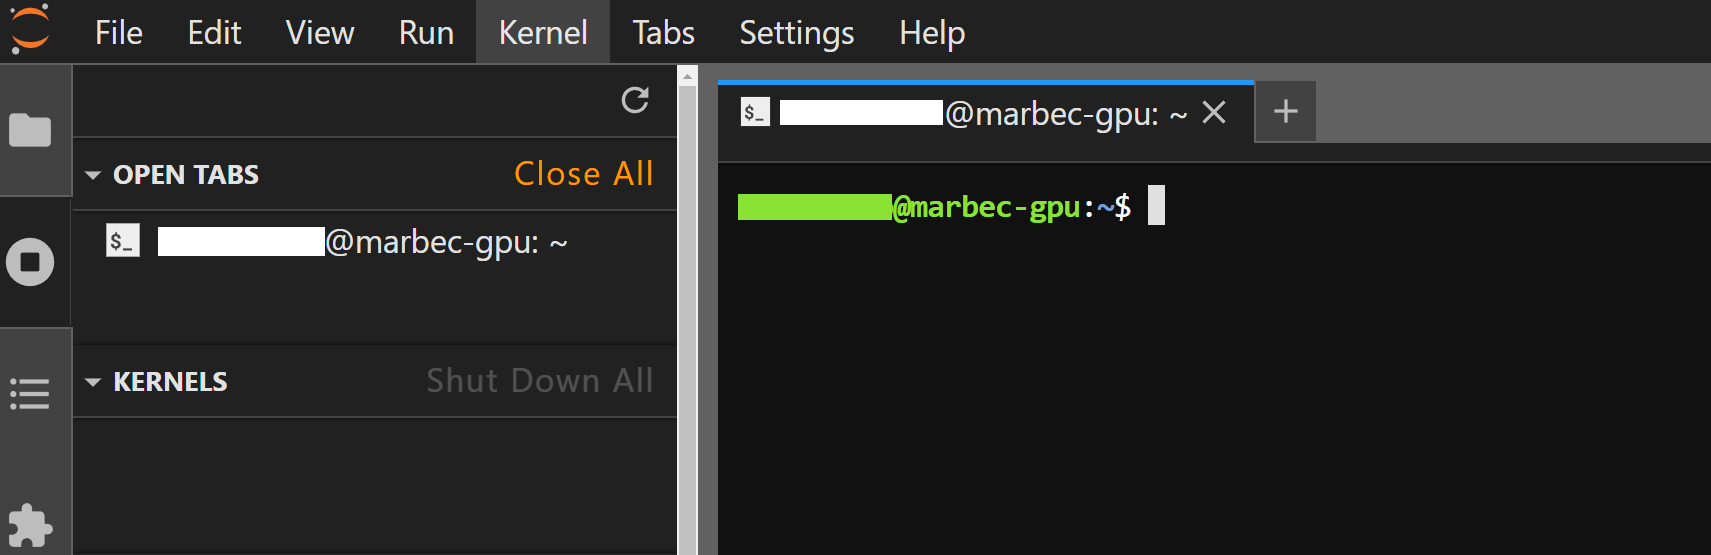Open the Extension Manager puzzle icon
The image size is (1711, 555).
pos(30,525)
